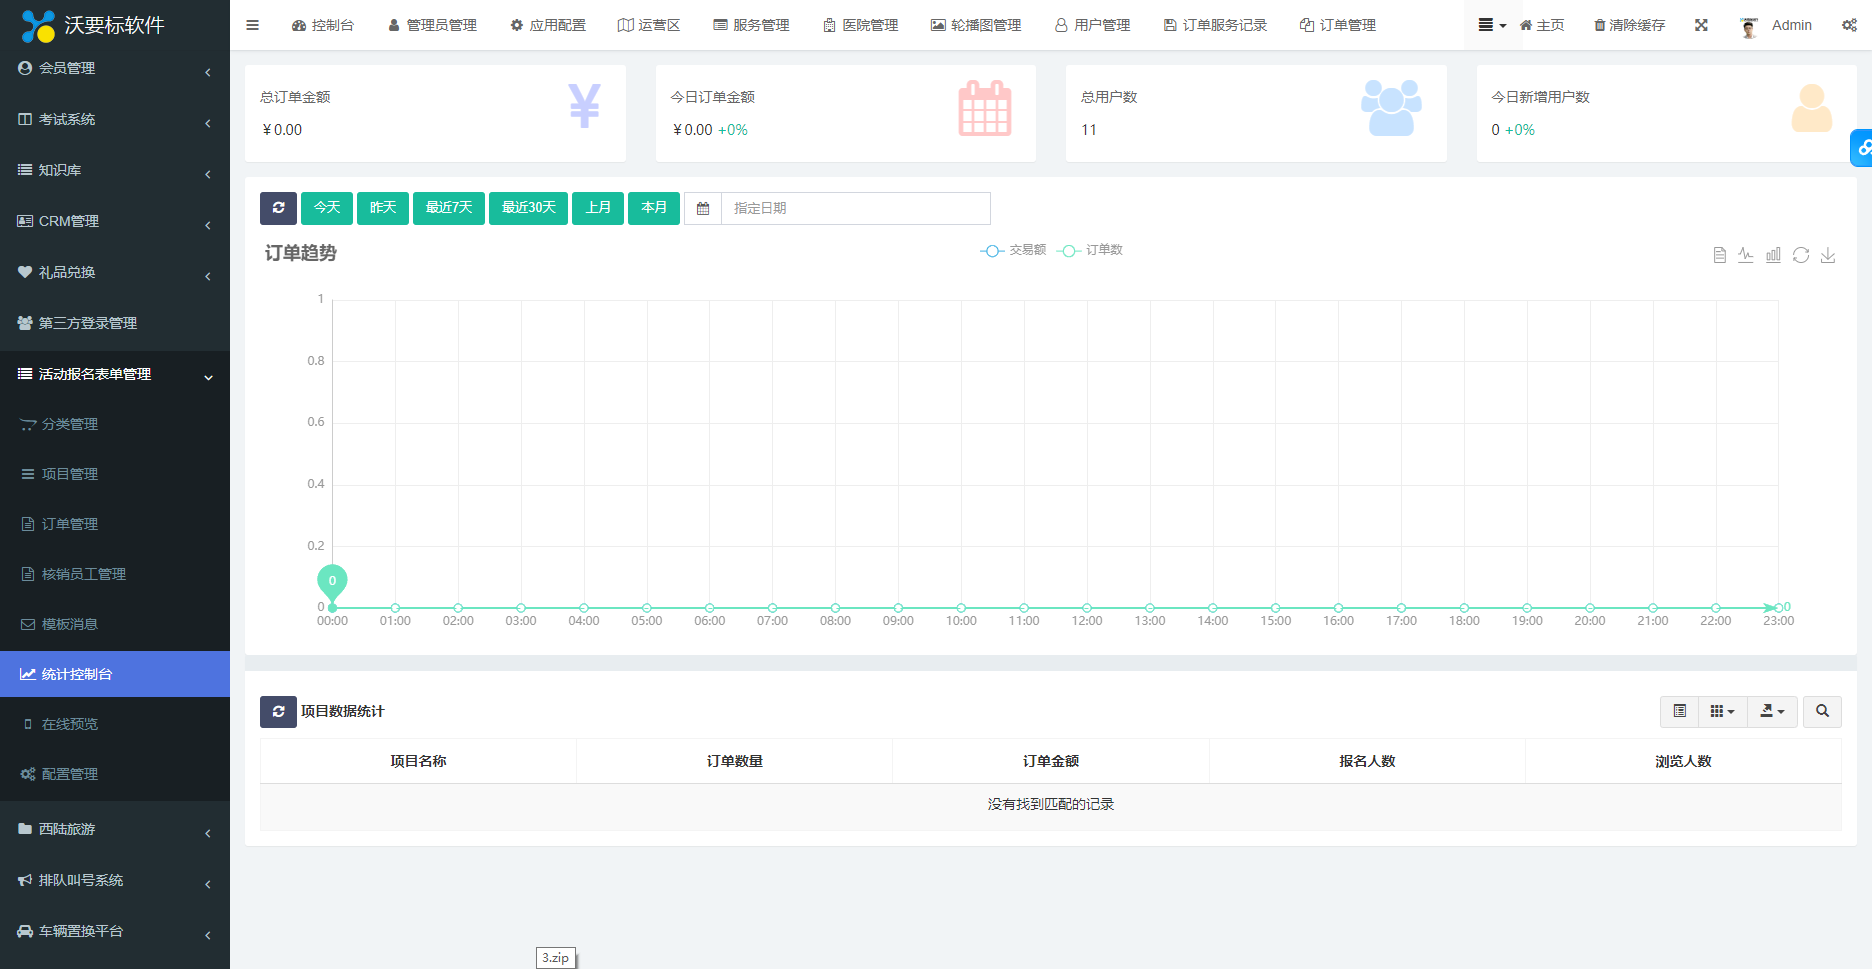
Task: Toggle the 订单数 series in chart legend
Action: [1091, 250]
